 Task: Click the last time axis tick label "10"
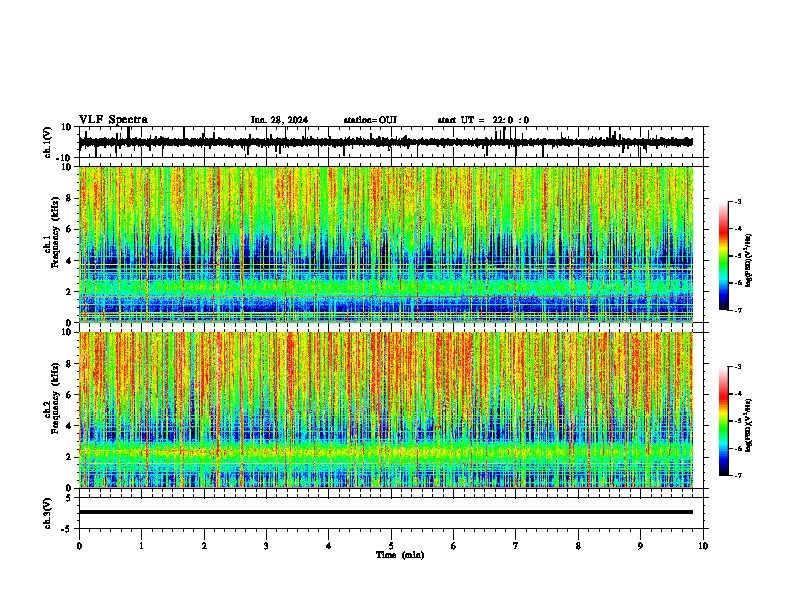pos(703,546)
